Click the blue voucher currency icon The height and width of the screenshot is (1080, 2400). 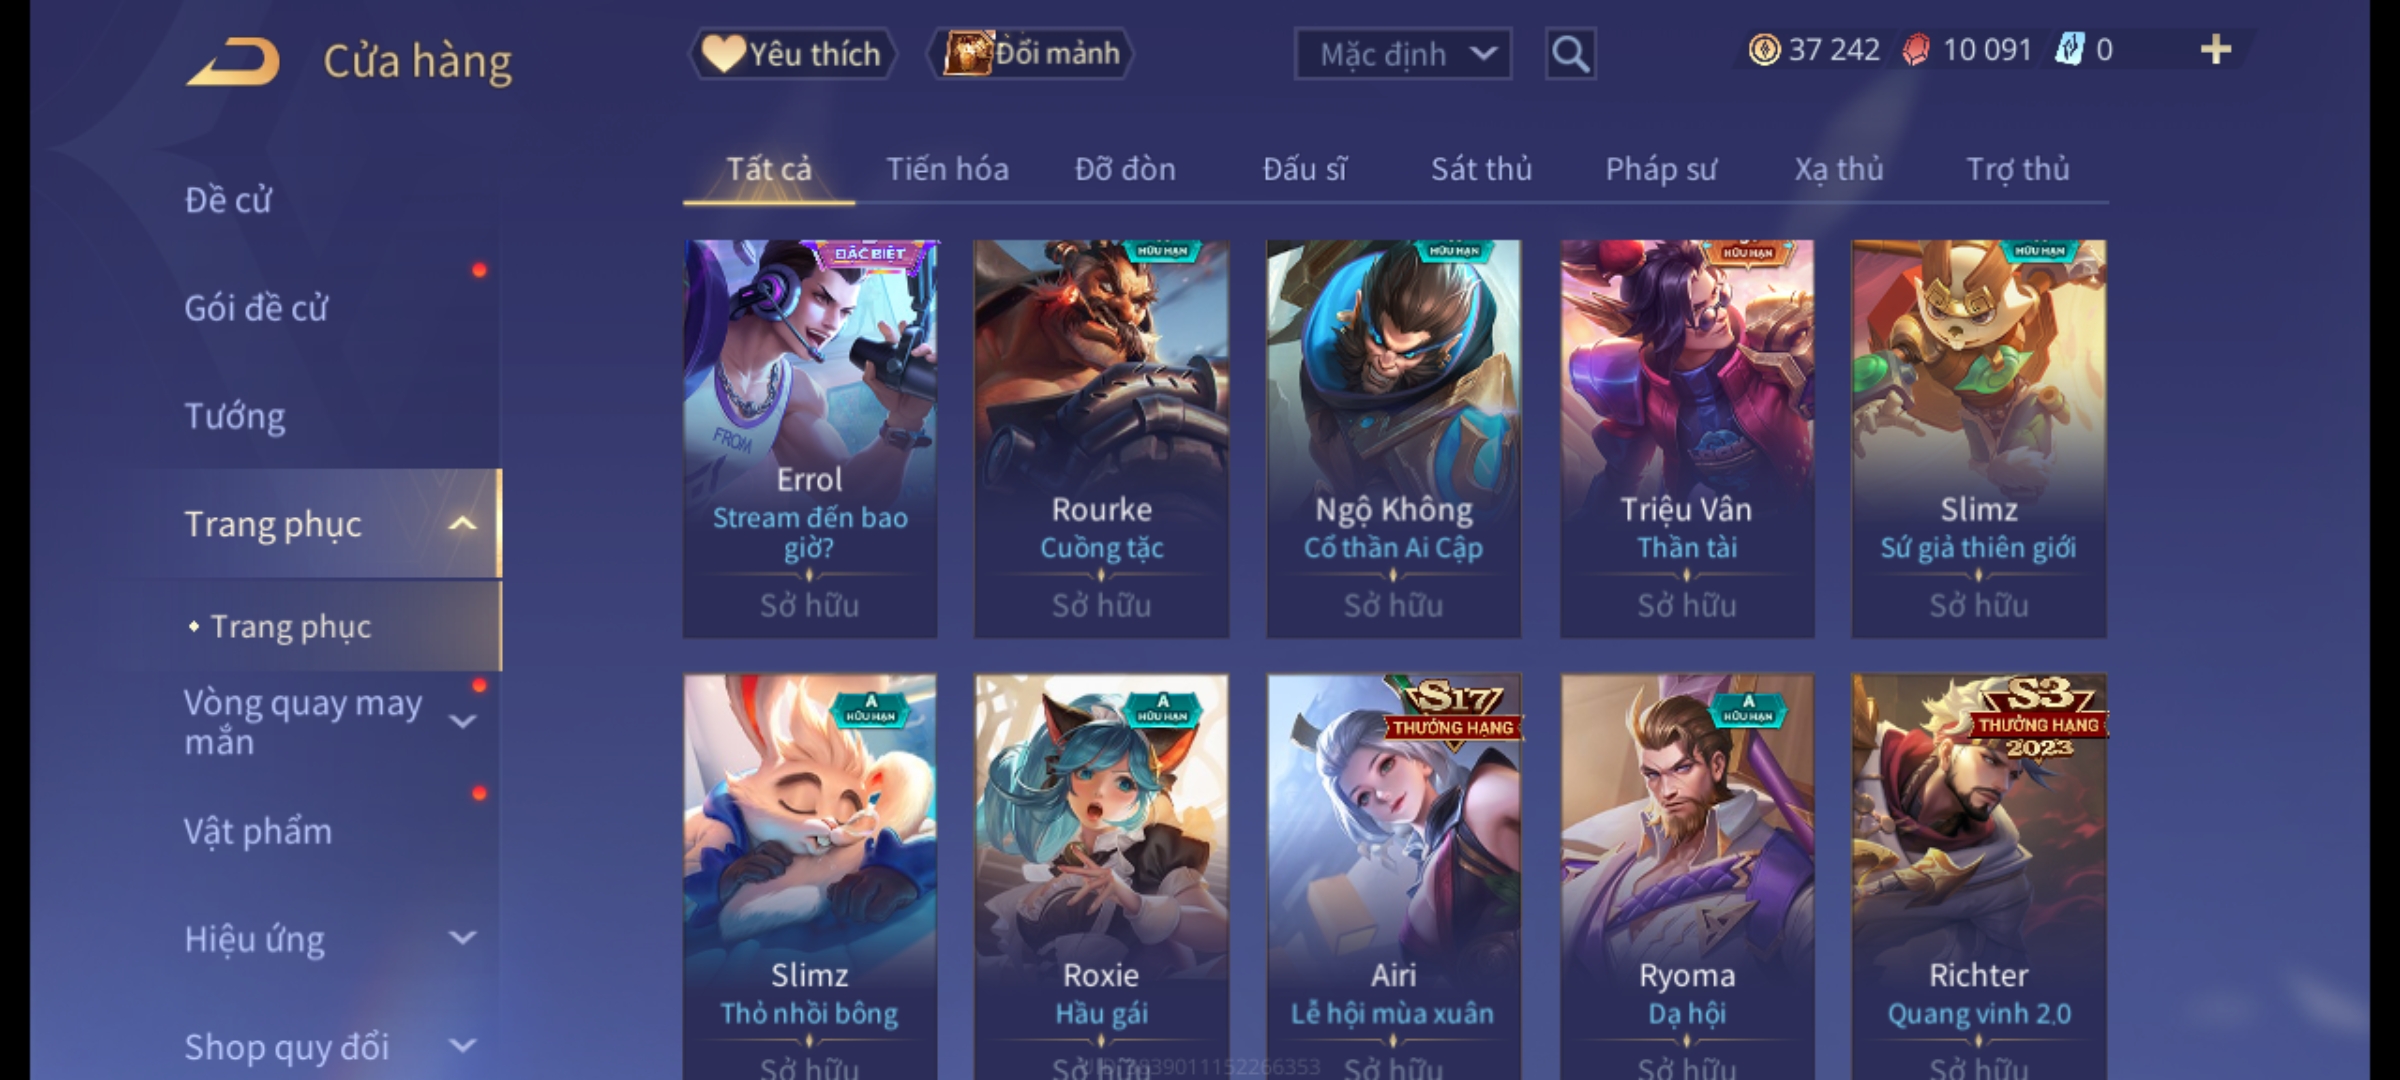(x=2069, y=49)
